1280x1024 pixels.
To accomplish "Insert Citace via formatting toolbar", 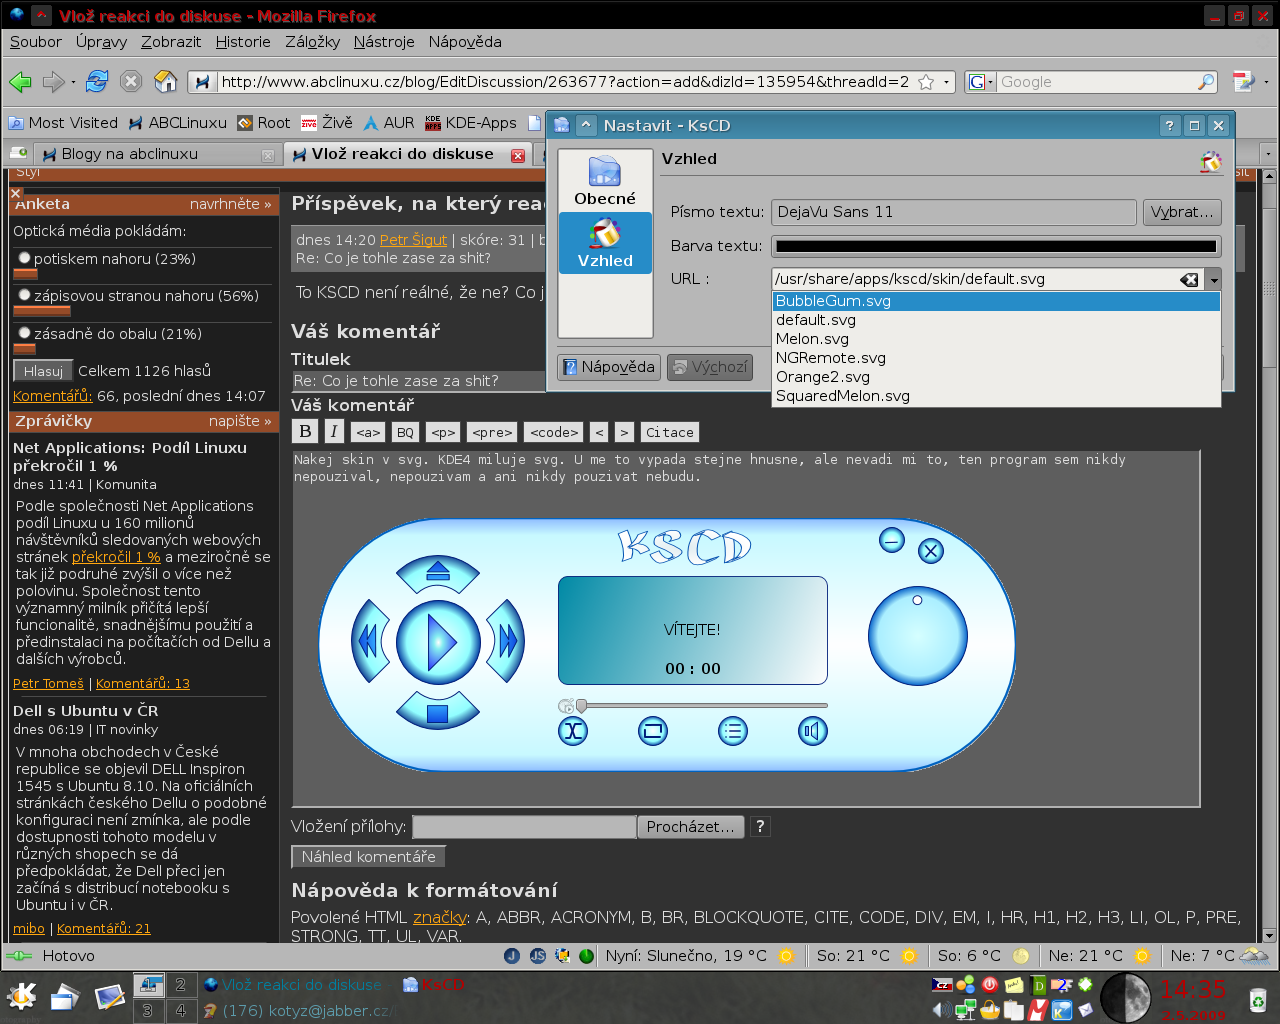I will (669, 432).
